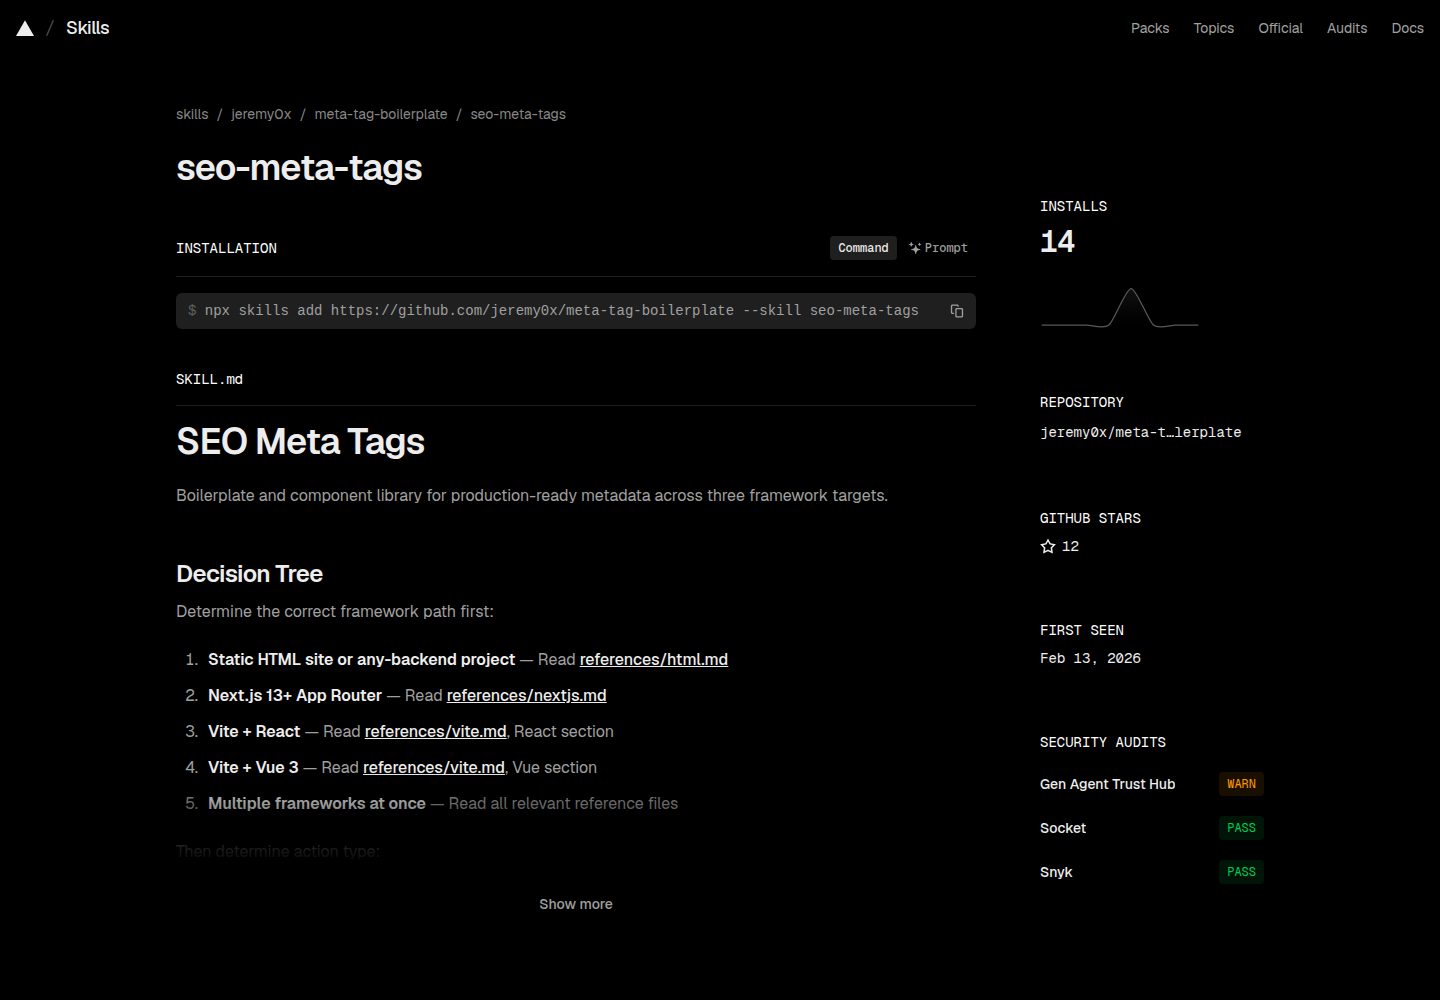
Task: Click the SEO Meta Tags heading
Action: tap(300, 442)
